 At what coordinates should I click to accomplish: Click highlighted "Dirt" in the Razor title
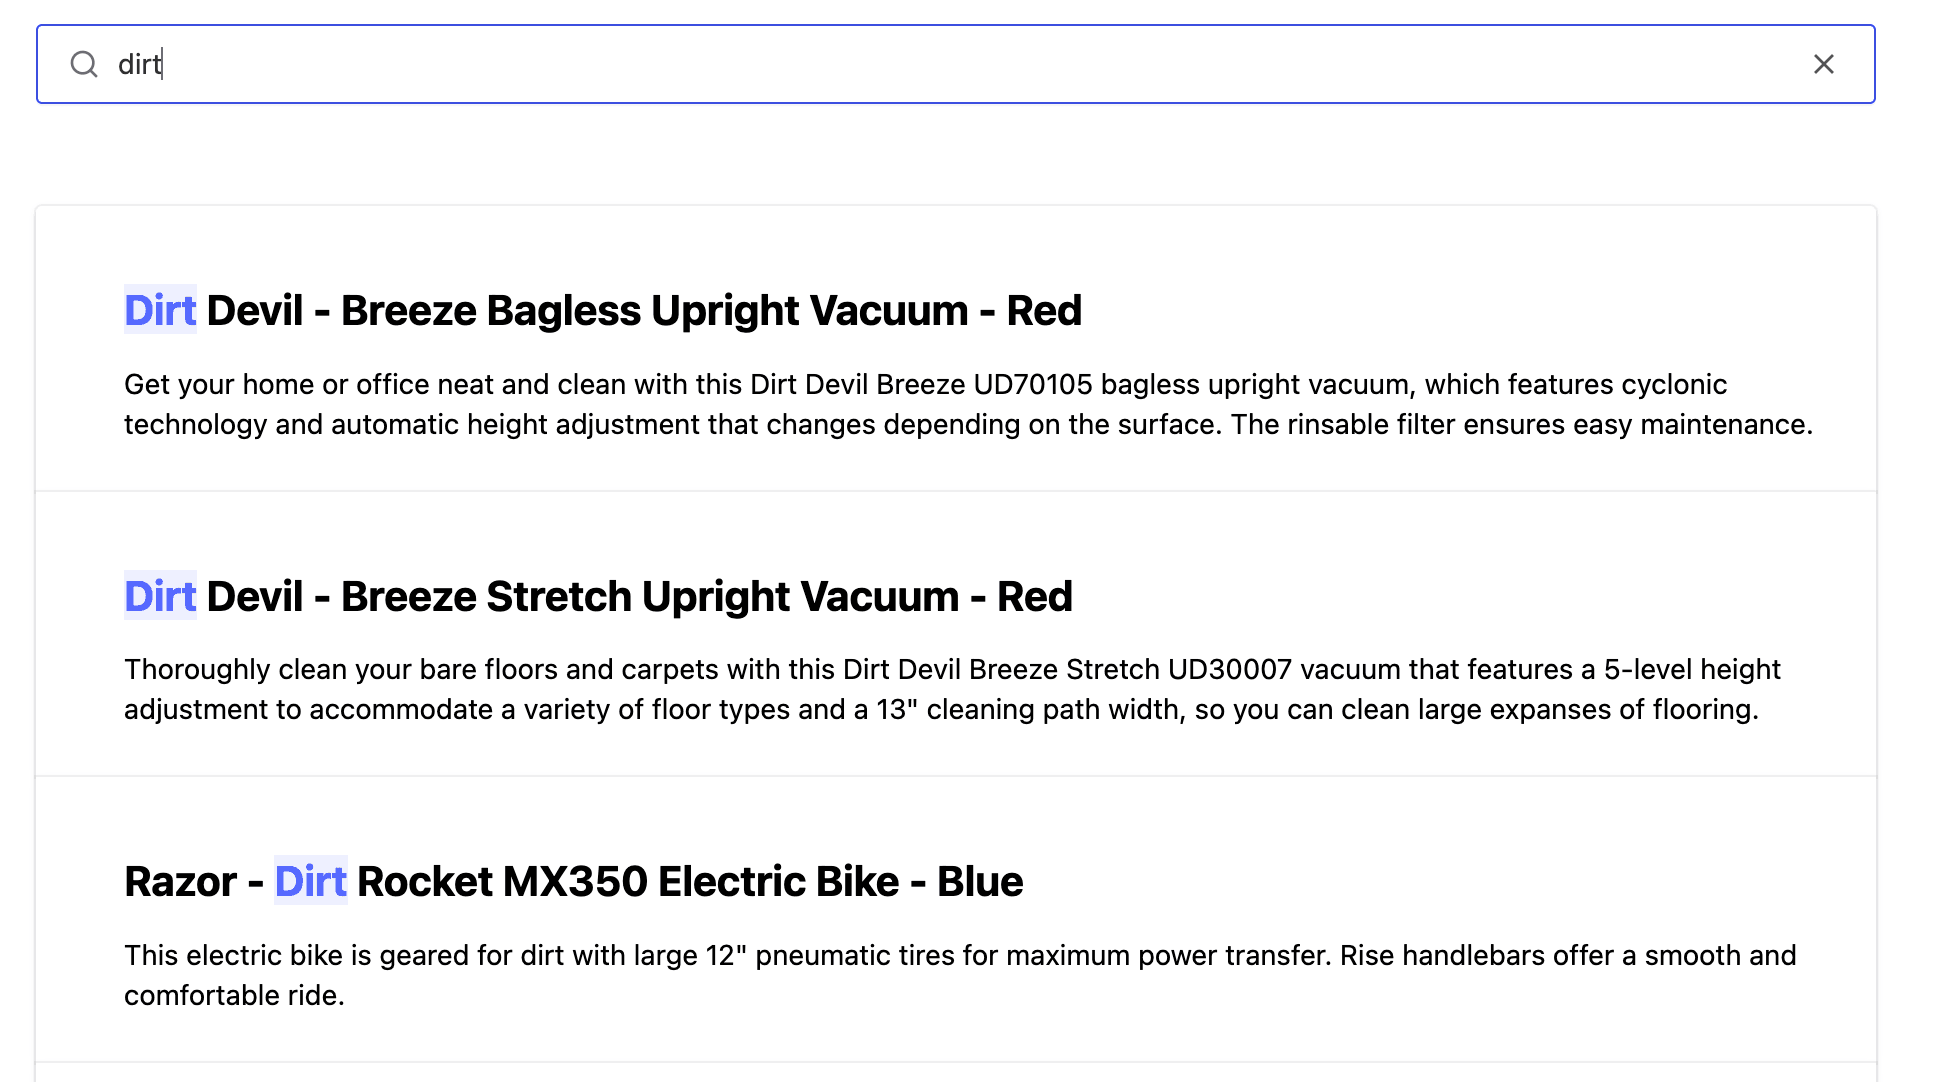coord(310,882)
